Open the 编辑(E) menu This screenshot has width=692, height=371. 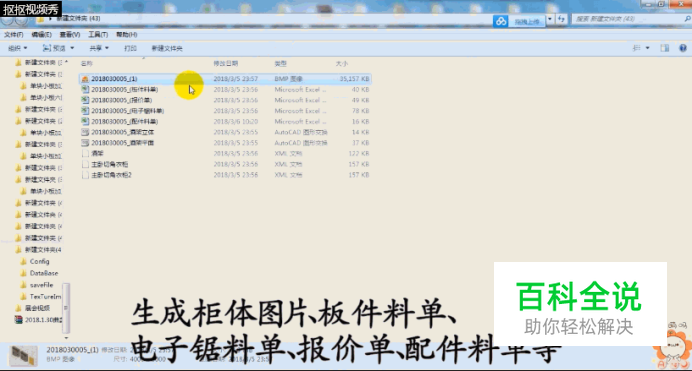(41, 34)
